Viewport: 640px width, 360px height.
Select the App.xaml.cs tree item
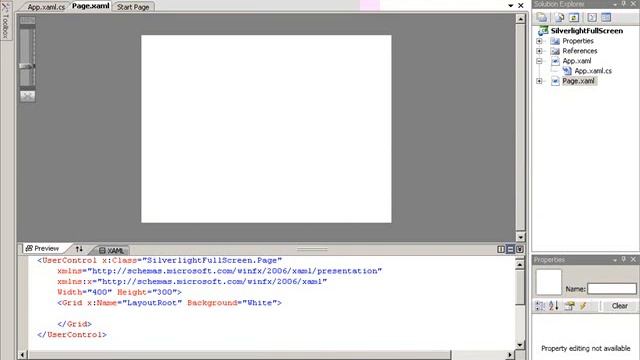click(x=593, y=71)
